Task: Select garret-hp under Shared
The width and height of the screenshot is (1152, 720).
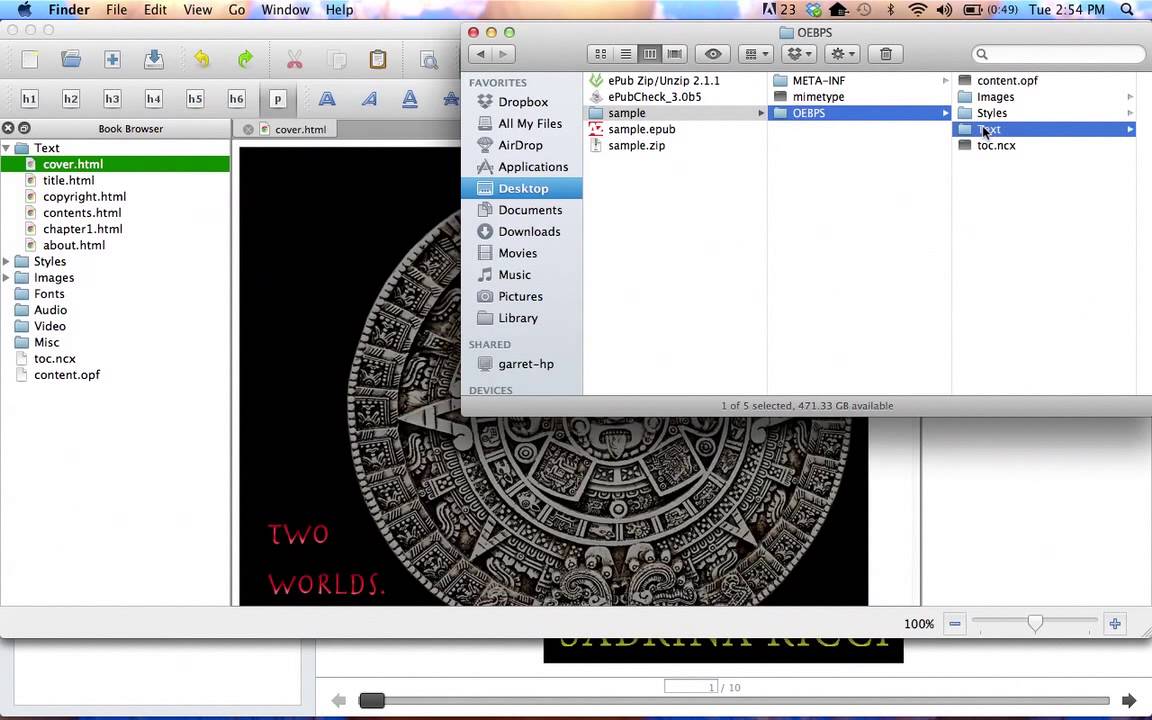Action: click(525, 364)
